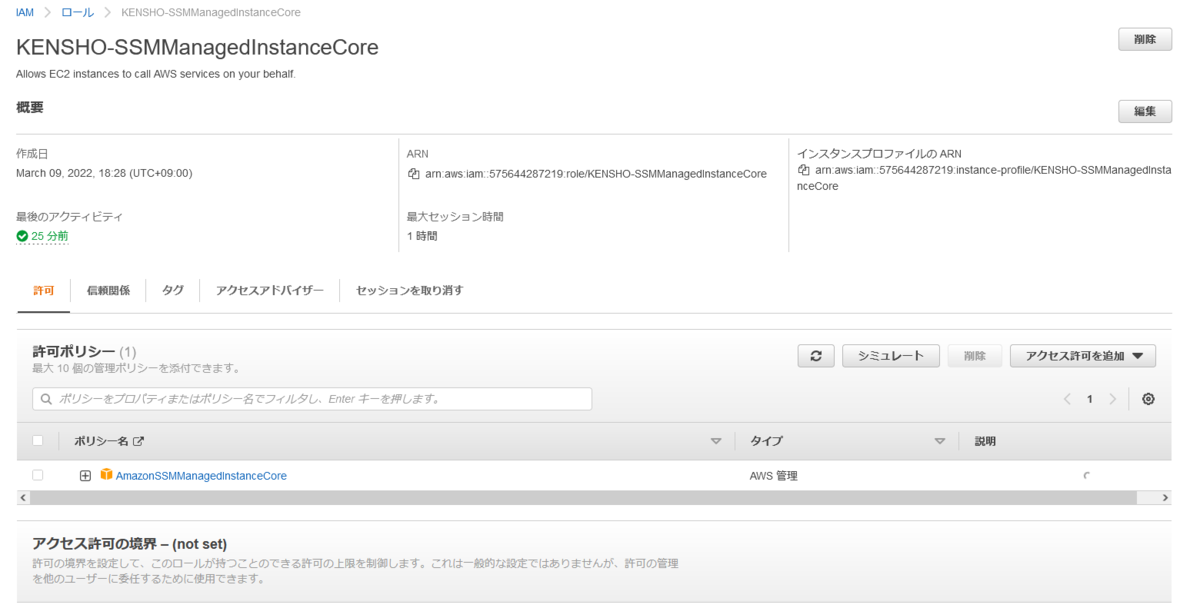Toggle the select-all policies checkbox
Image resolution: width=1200 pixels, height=608 pixels.
coord(38,440)
